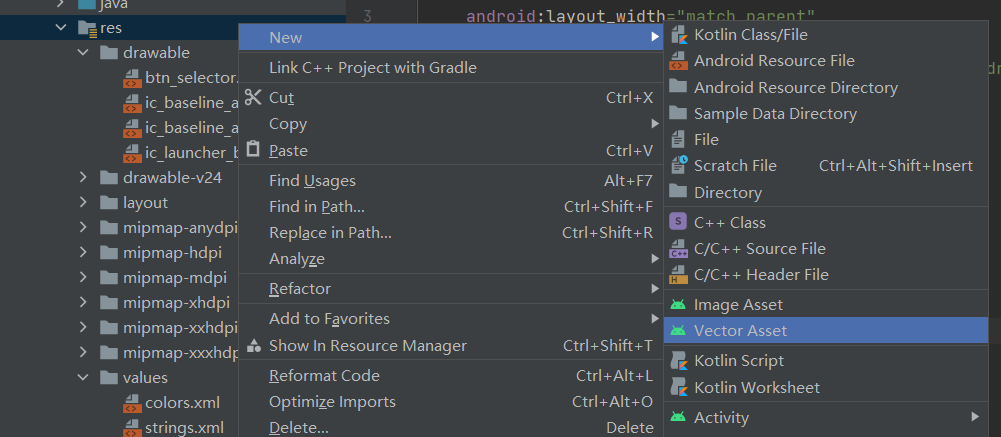Viewport: 1001px width, 437px height.
Task: Click the clipboard Paste icon
Action: point(253,149)
